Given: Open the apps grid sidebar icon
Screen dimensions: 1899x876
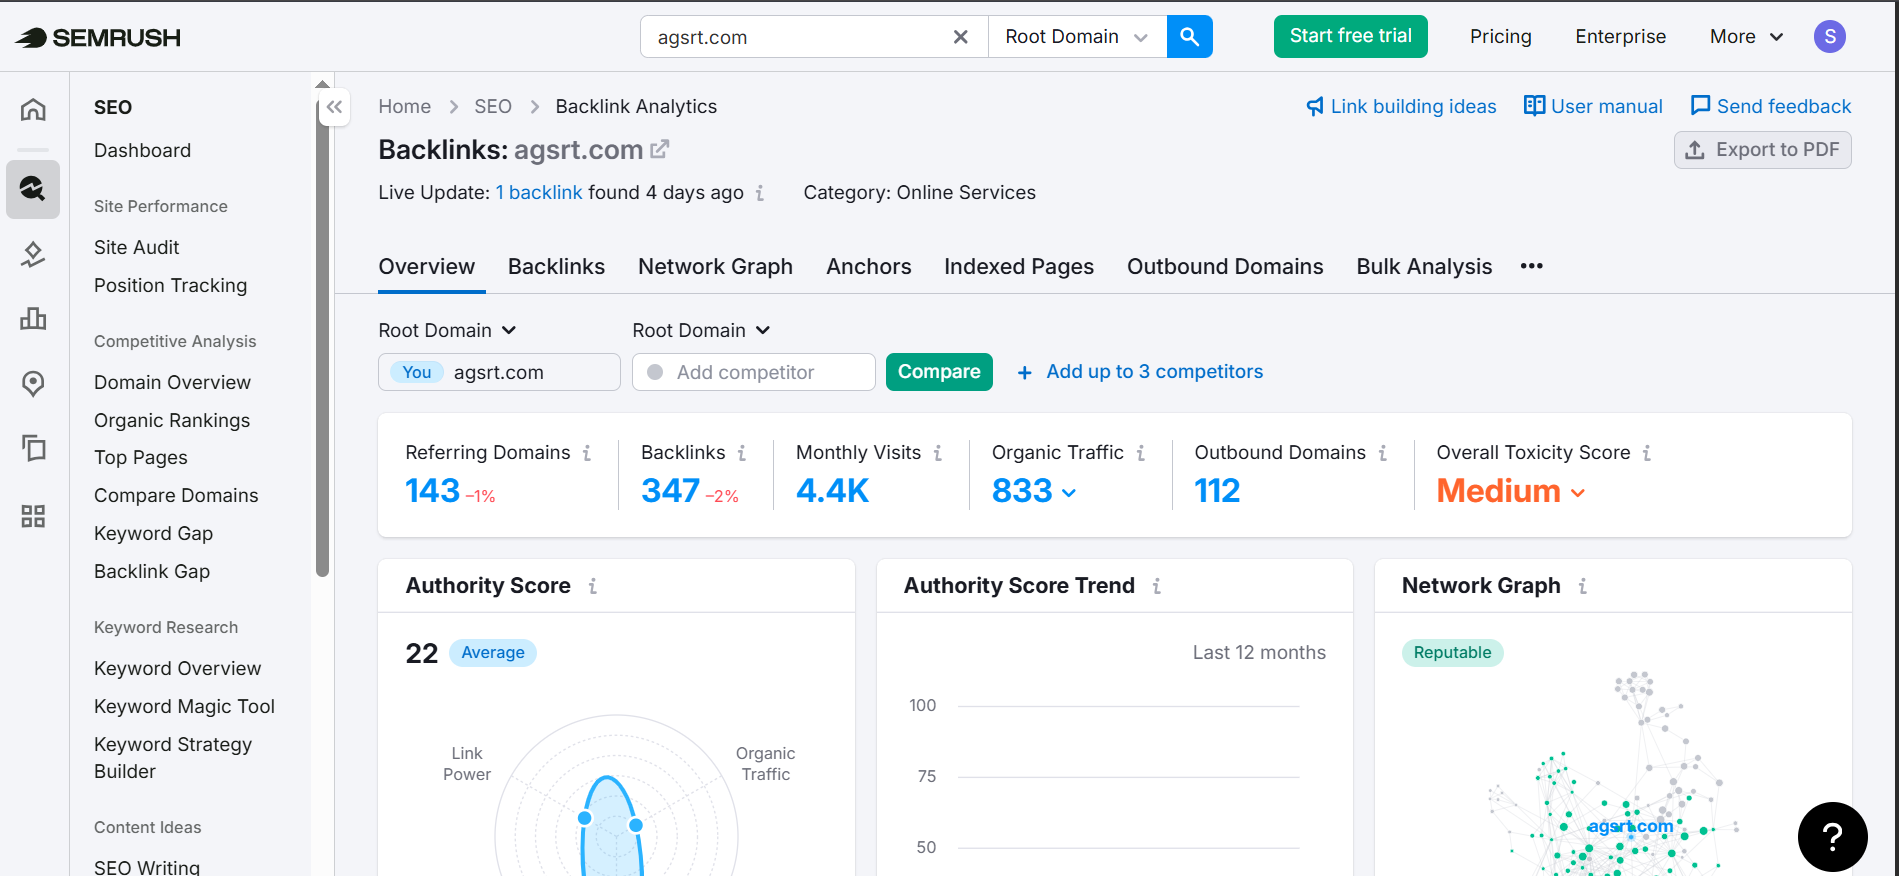Looking at the screenshot, I should coord(33,516).
